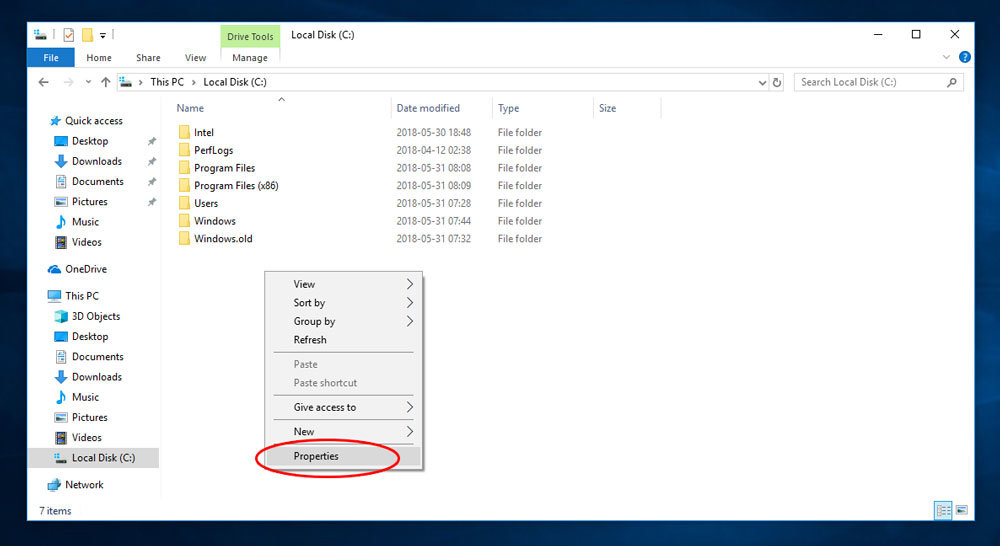Switch to Details view icon in status bar
The height and width of the screenshot is (546, 1000).
point(943,510)
